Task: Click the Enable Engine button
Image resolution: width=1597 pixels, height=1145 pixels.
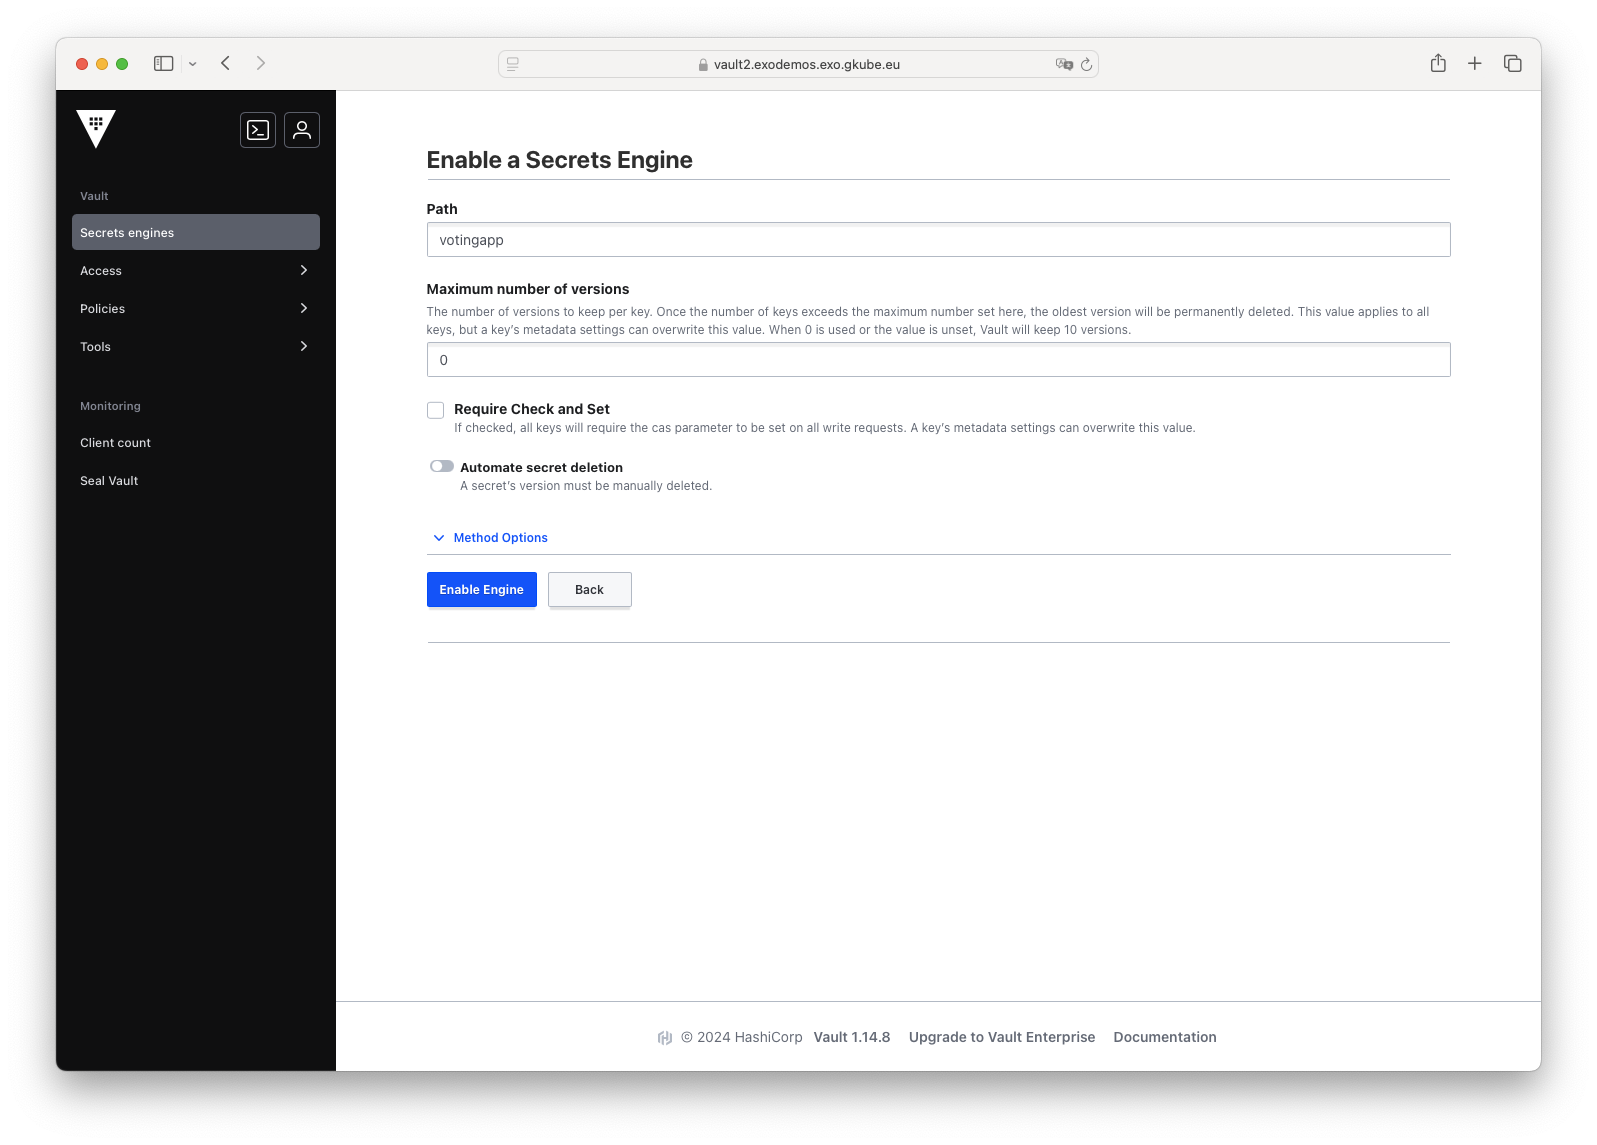Action: [481, 590]
